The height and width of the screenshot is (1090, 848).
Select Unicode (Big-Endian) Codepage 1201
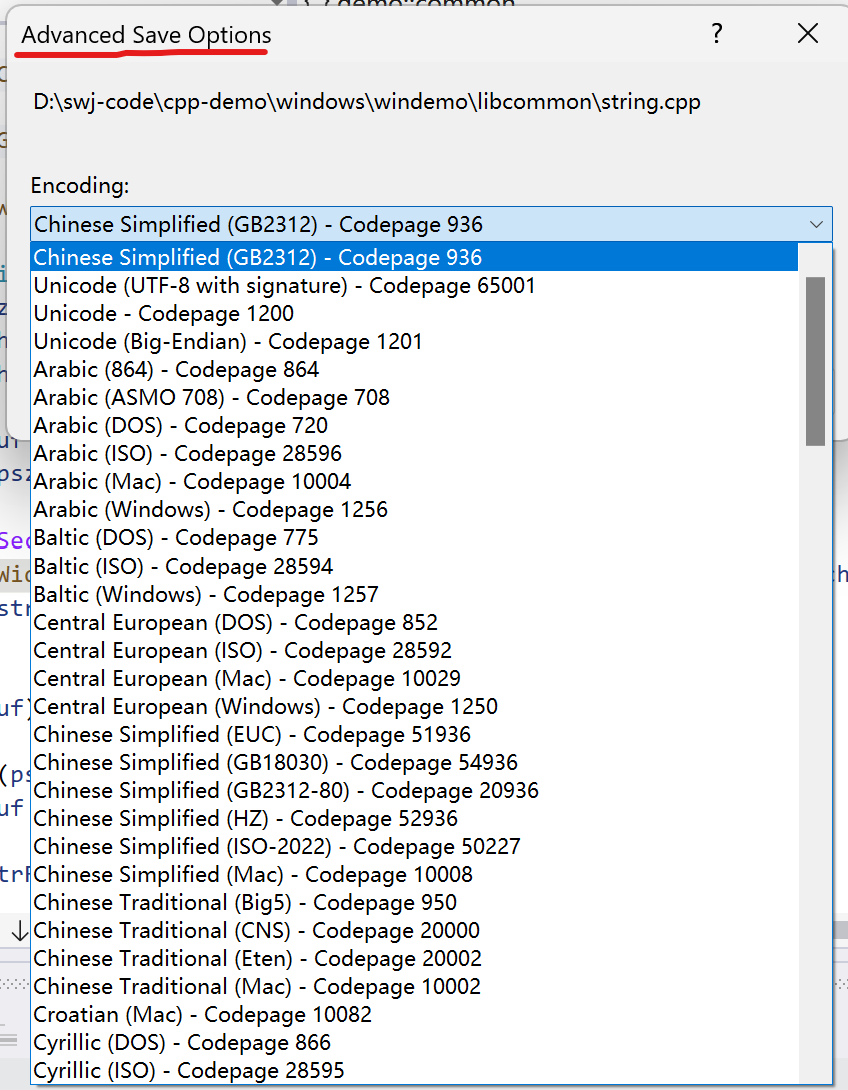coord(228,342)
